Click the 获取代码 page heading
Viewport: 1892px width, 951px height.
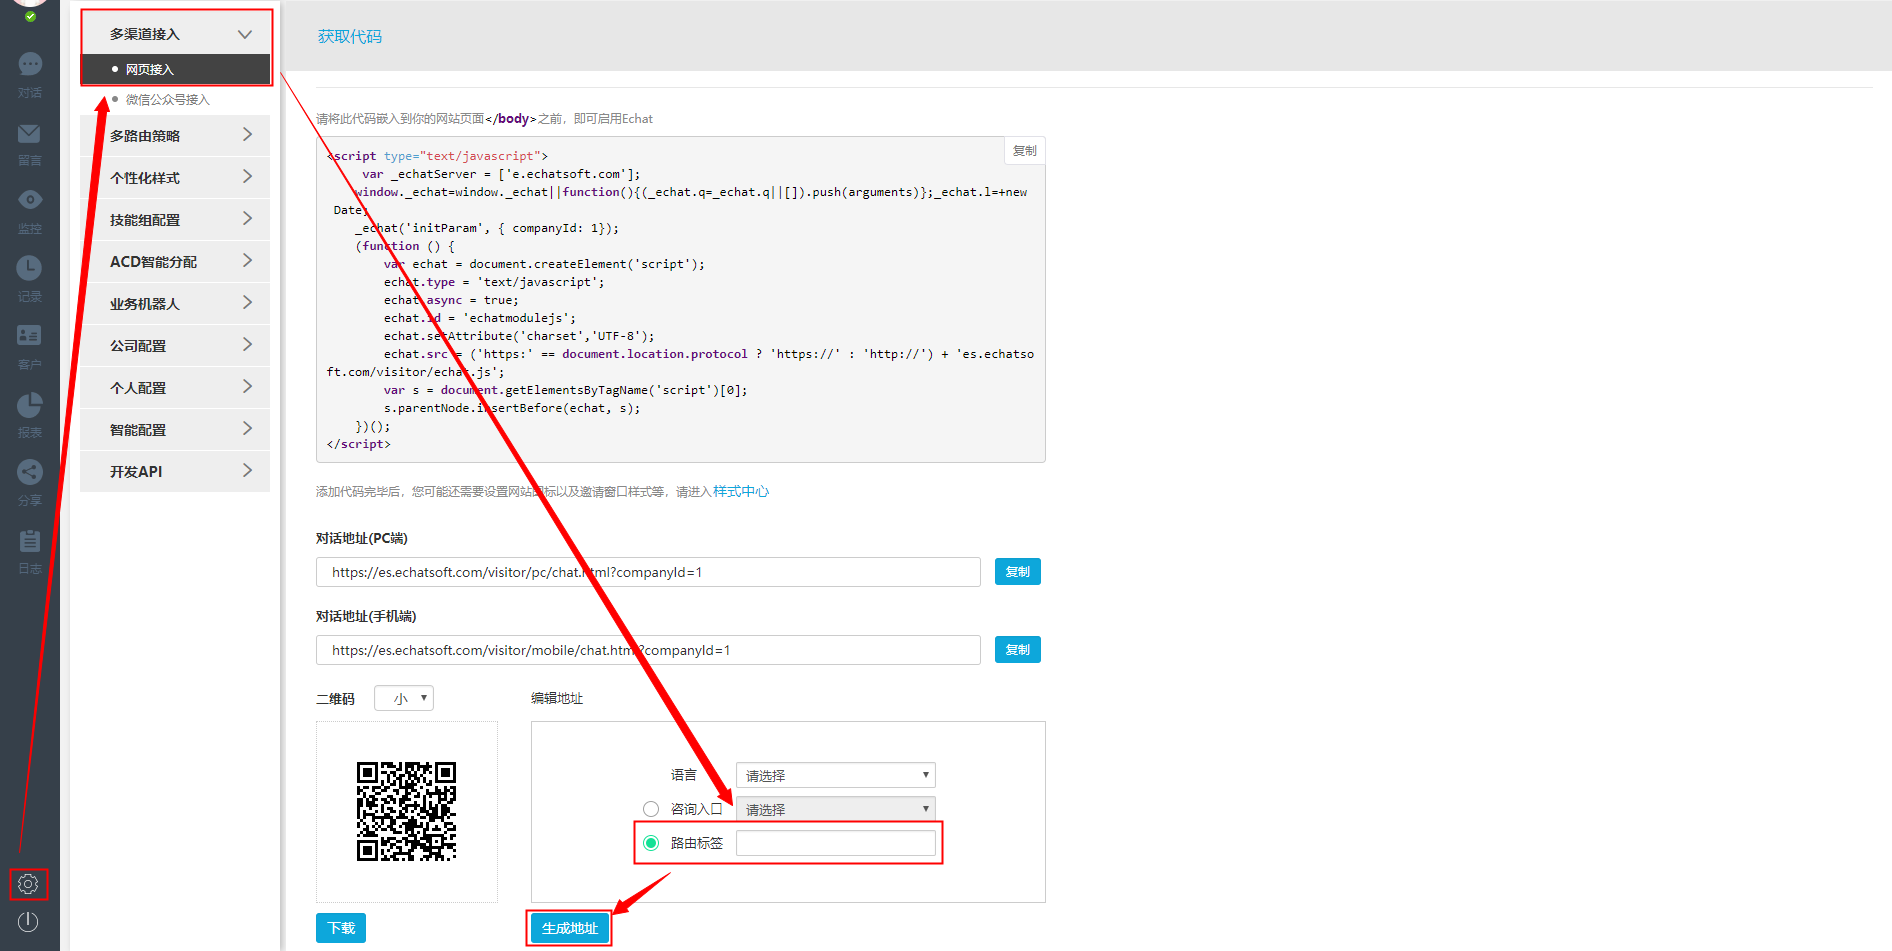350,37
